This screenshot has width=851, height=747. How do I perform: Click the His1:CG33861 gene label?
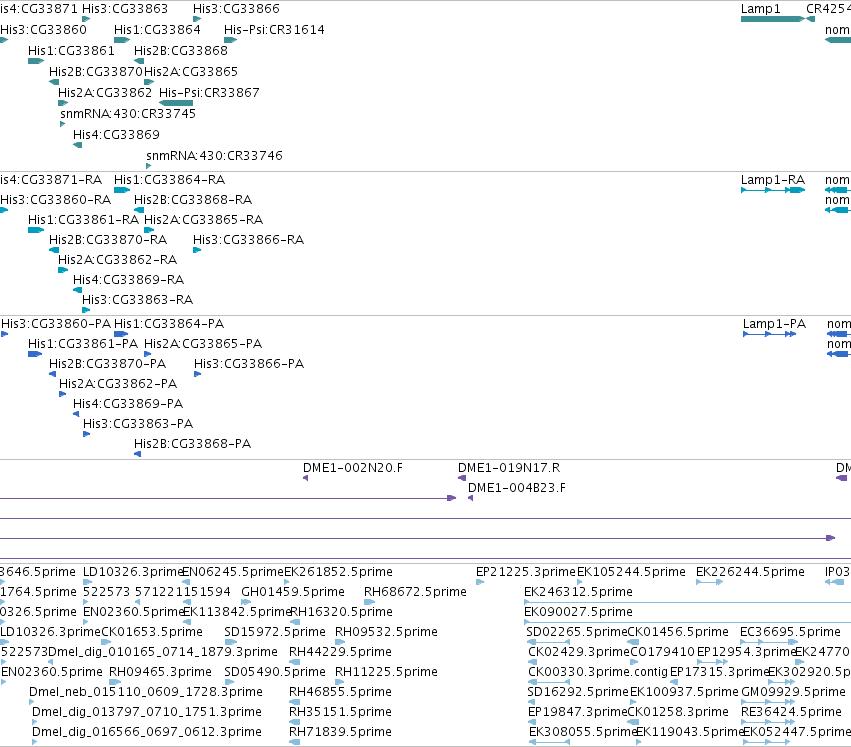point(72,50)
